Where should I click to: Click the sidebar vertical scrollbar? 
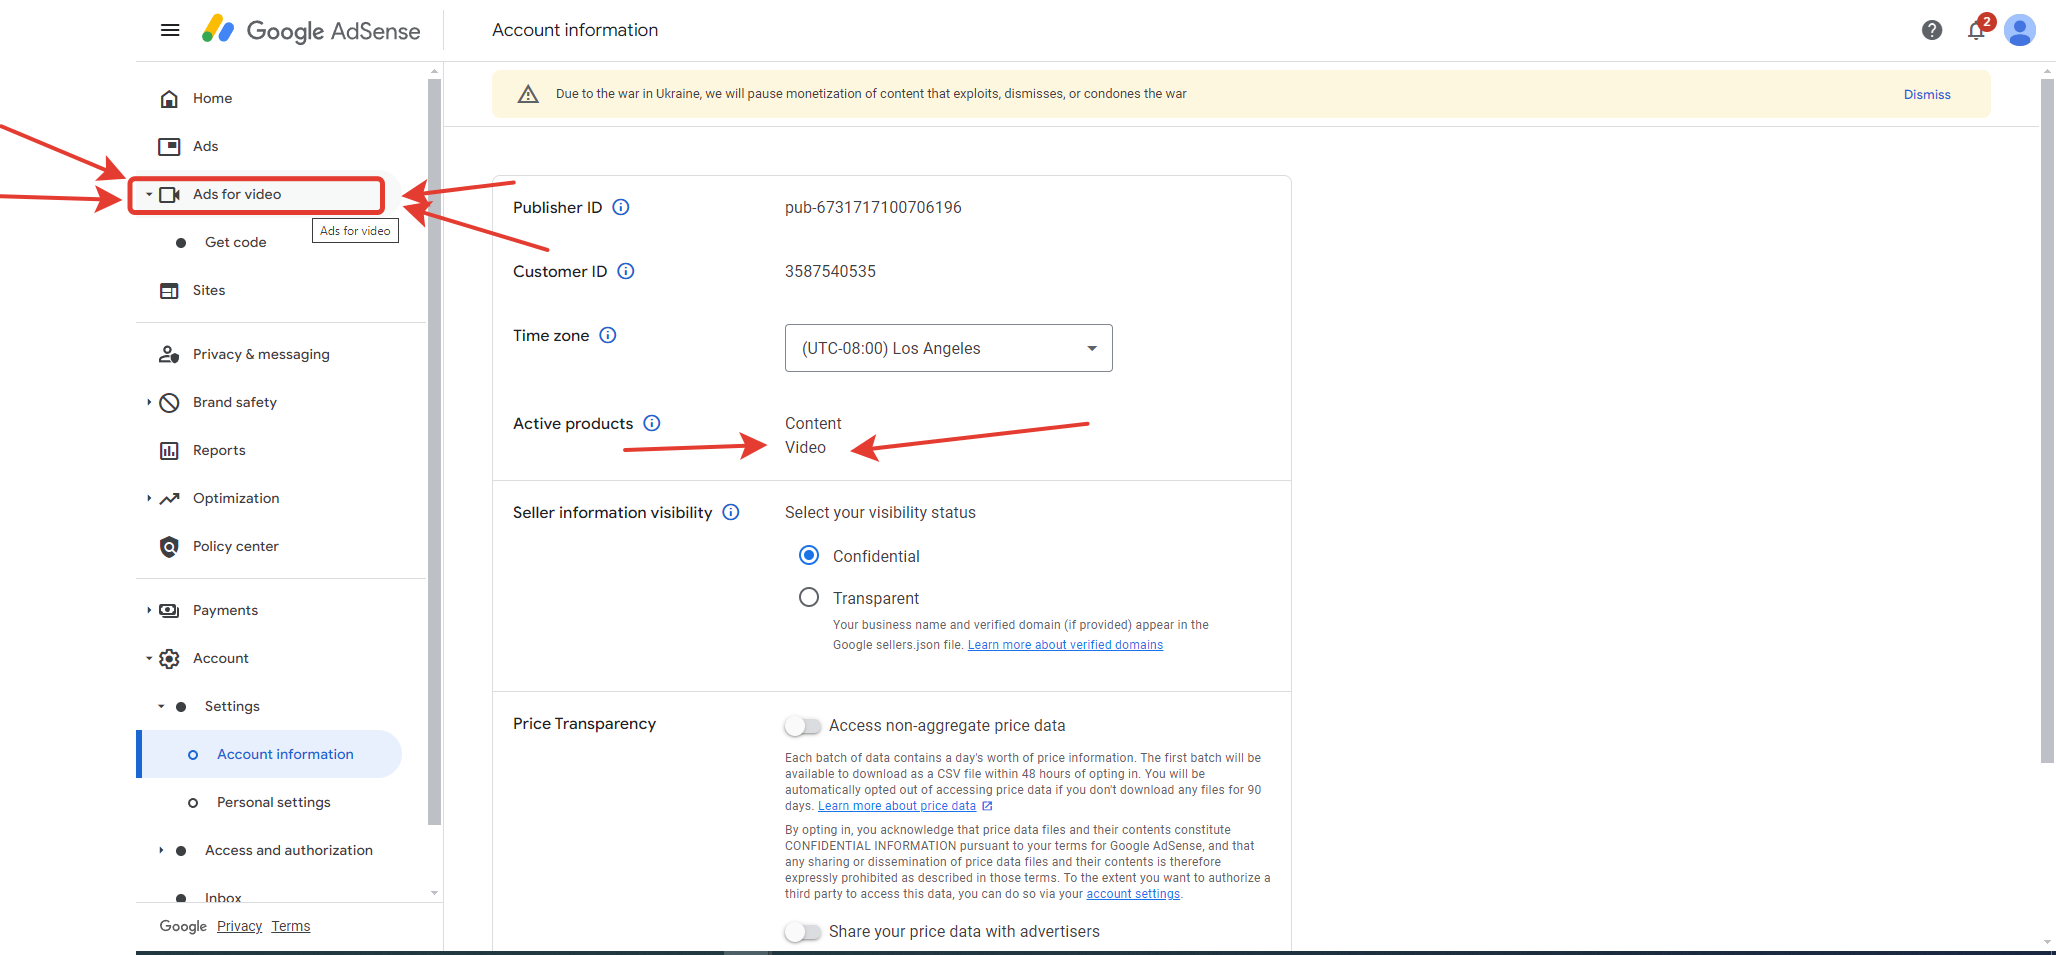click(434, 452)
